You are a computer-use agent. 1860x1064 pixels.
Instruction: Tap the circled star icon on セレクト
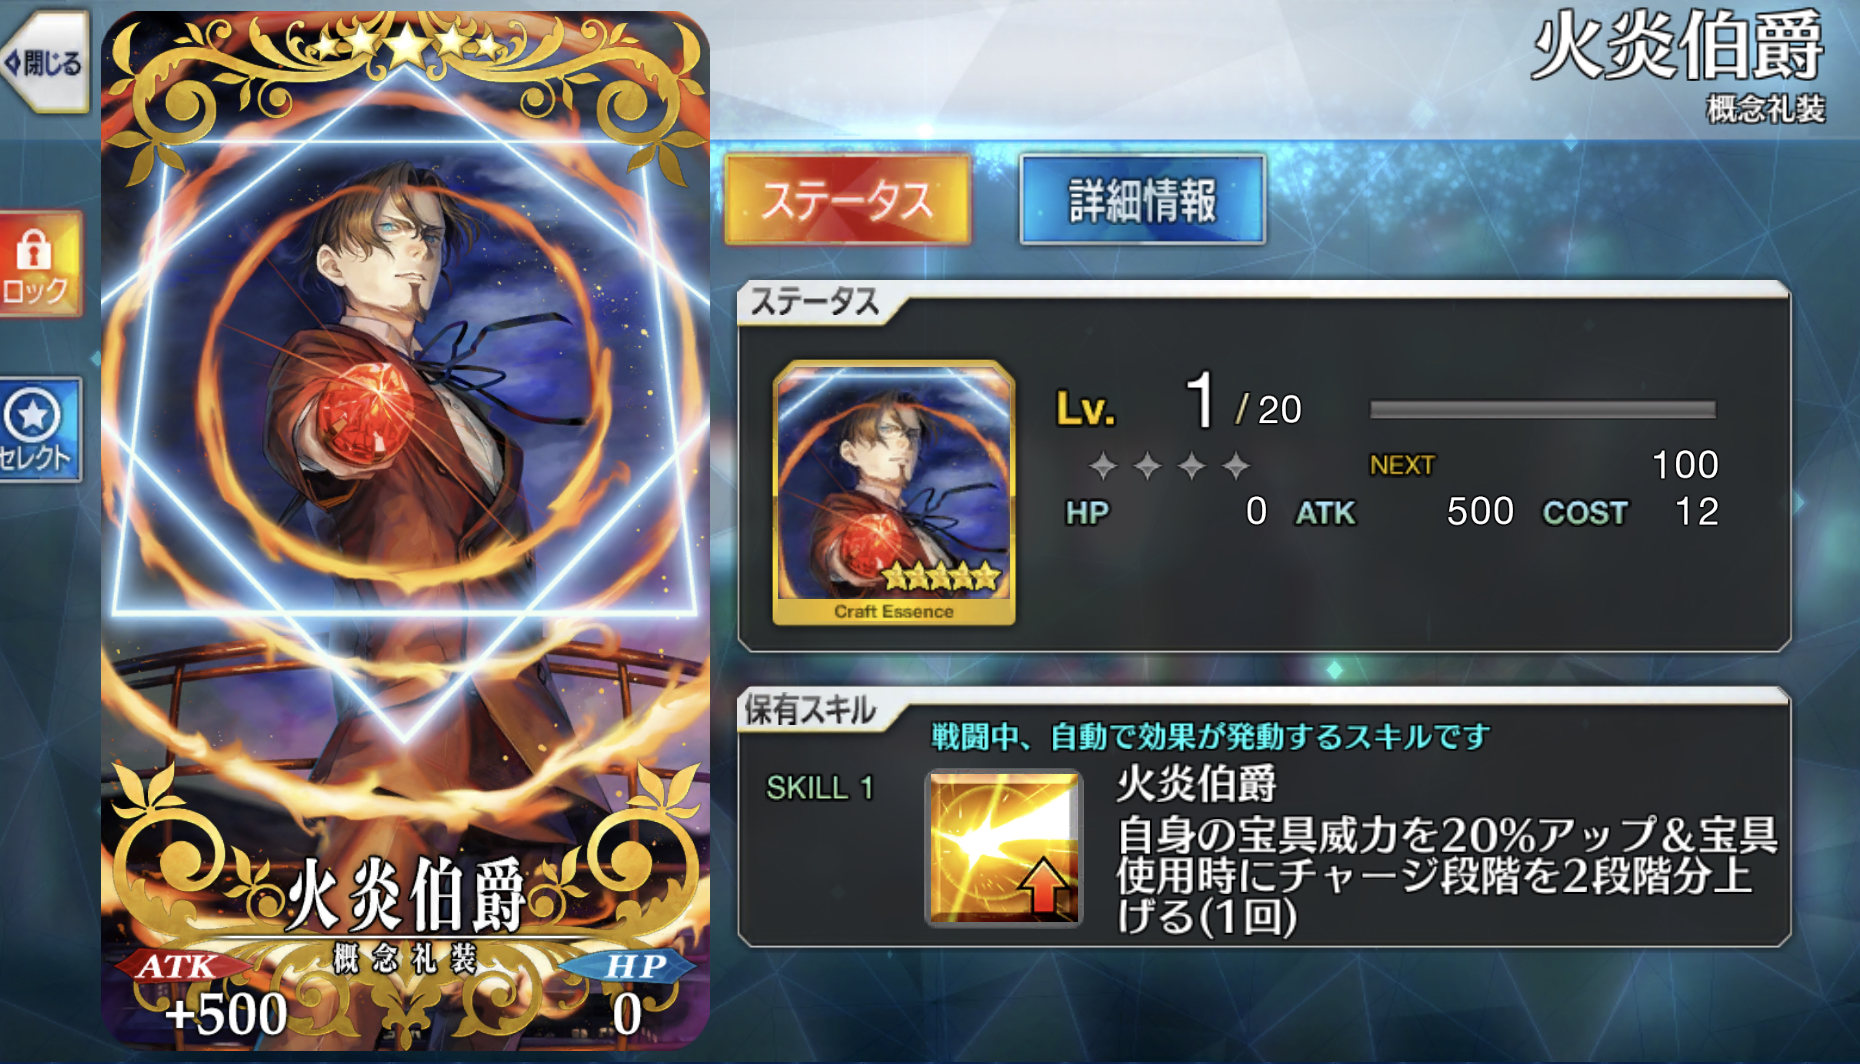32,414
